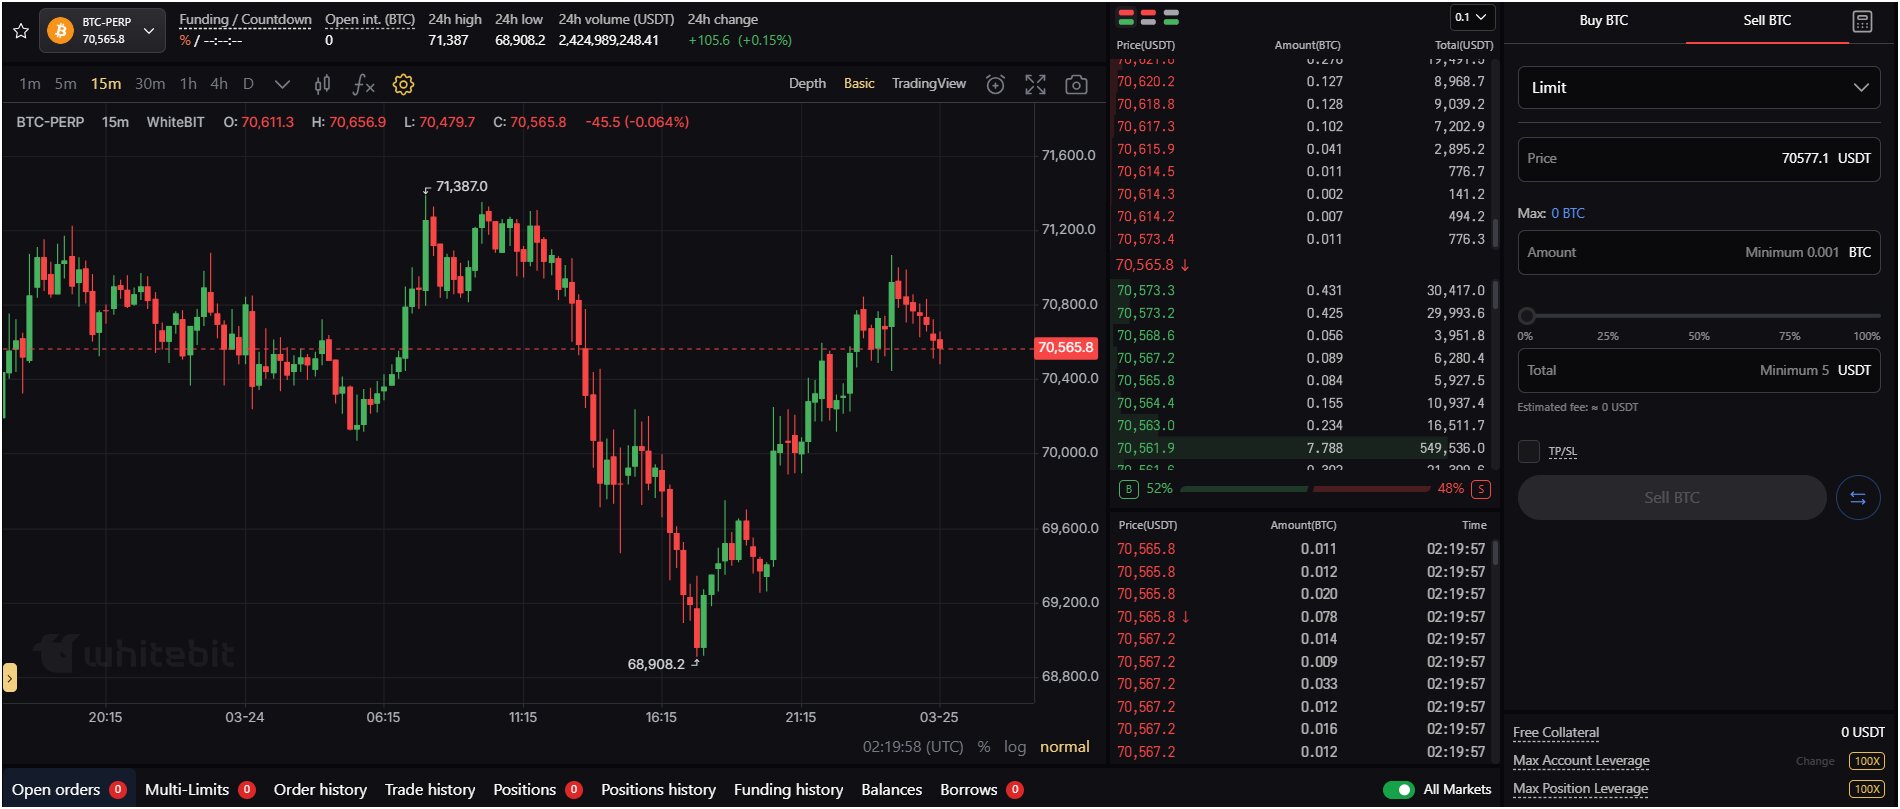Click the Amount input field
This screenshot has width=1900, height=809.
tap(1699, 253)
